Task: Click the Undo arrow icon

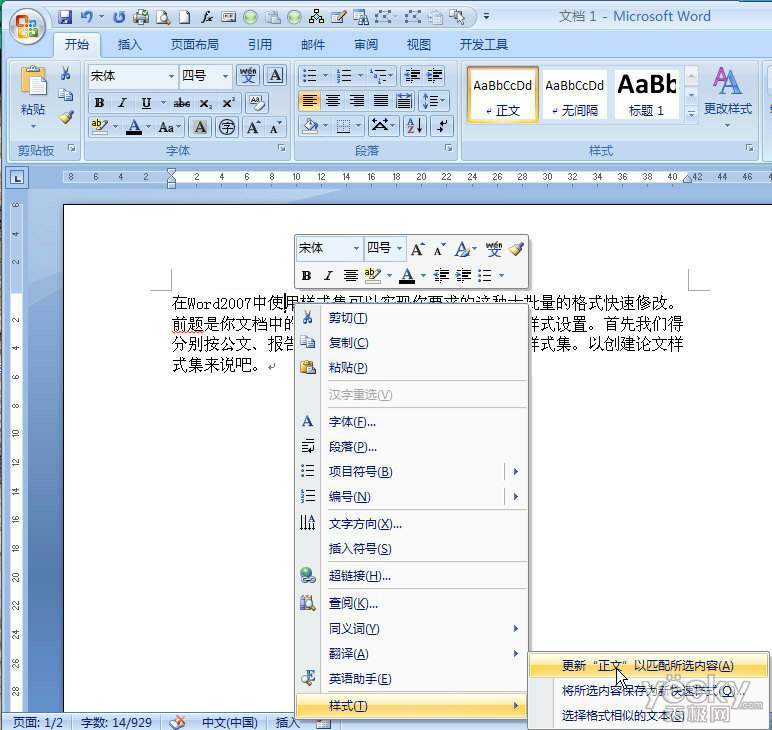Action: click(x=87, y=17)
